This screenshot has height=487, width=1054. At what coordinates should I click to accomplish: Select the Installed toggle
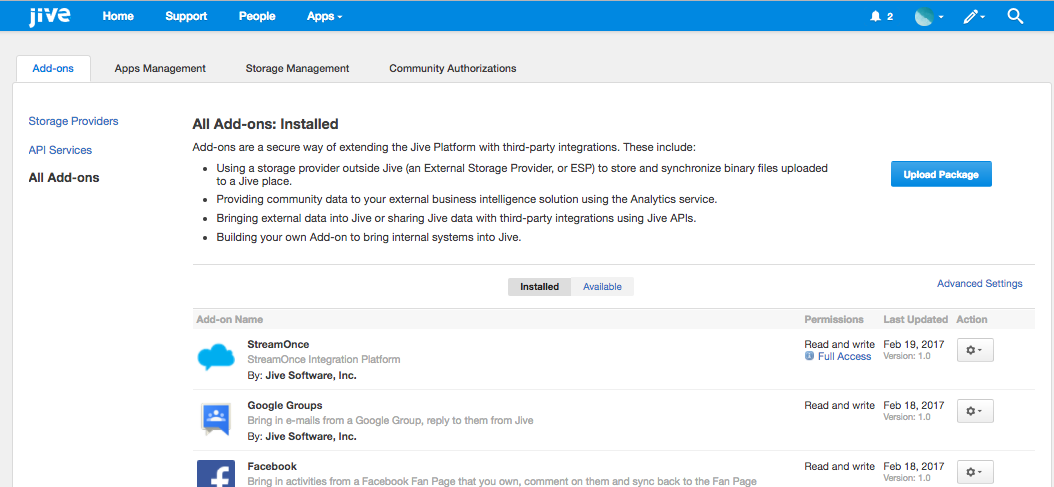point(539,287)
